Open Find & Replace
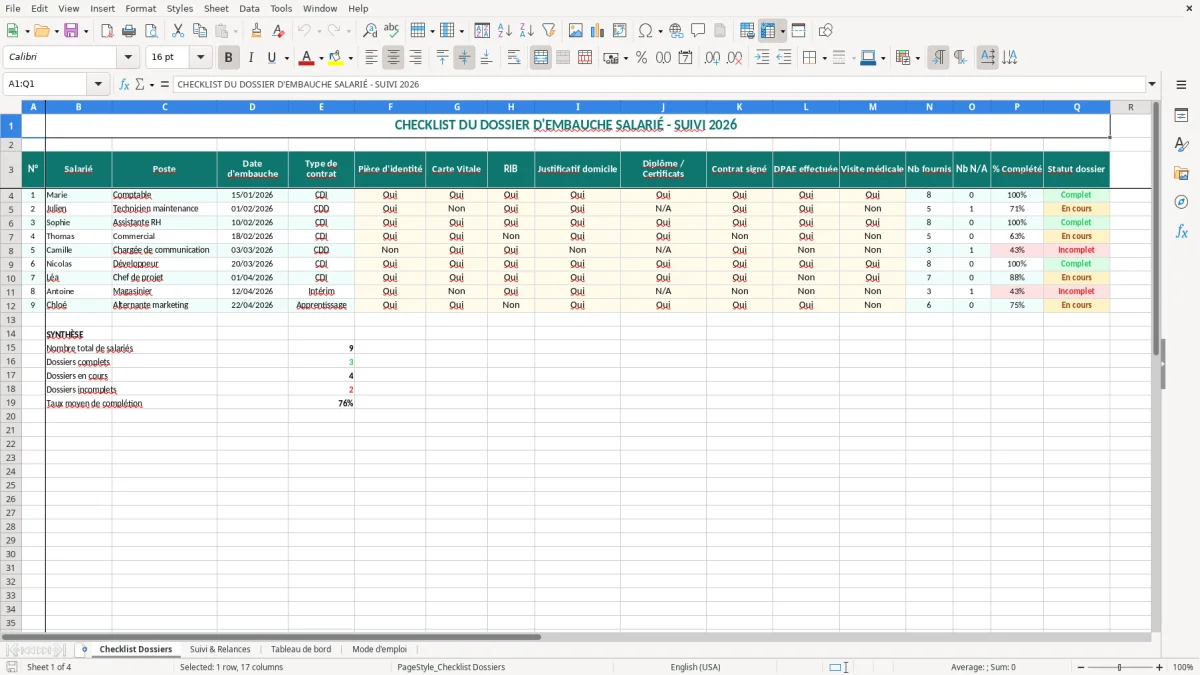The image size is (1200, 675). coord(370,31)
